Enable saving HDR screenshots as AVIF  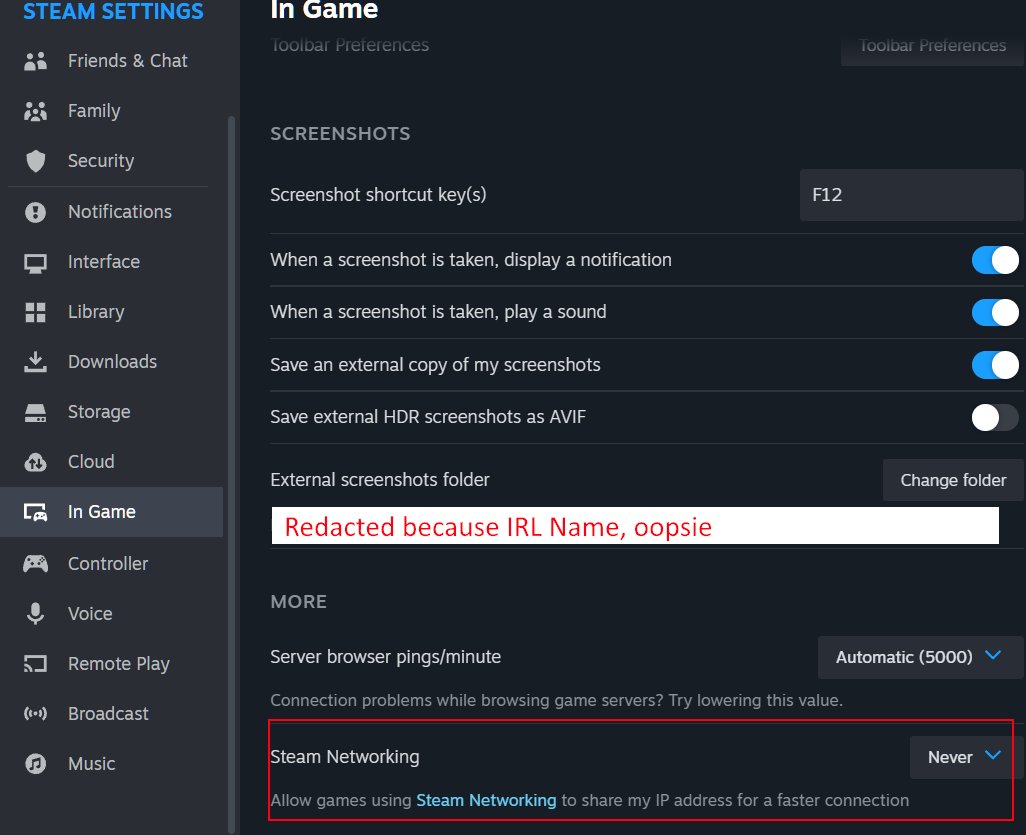pos(995,417)
